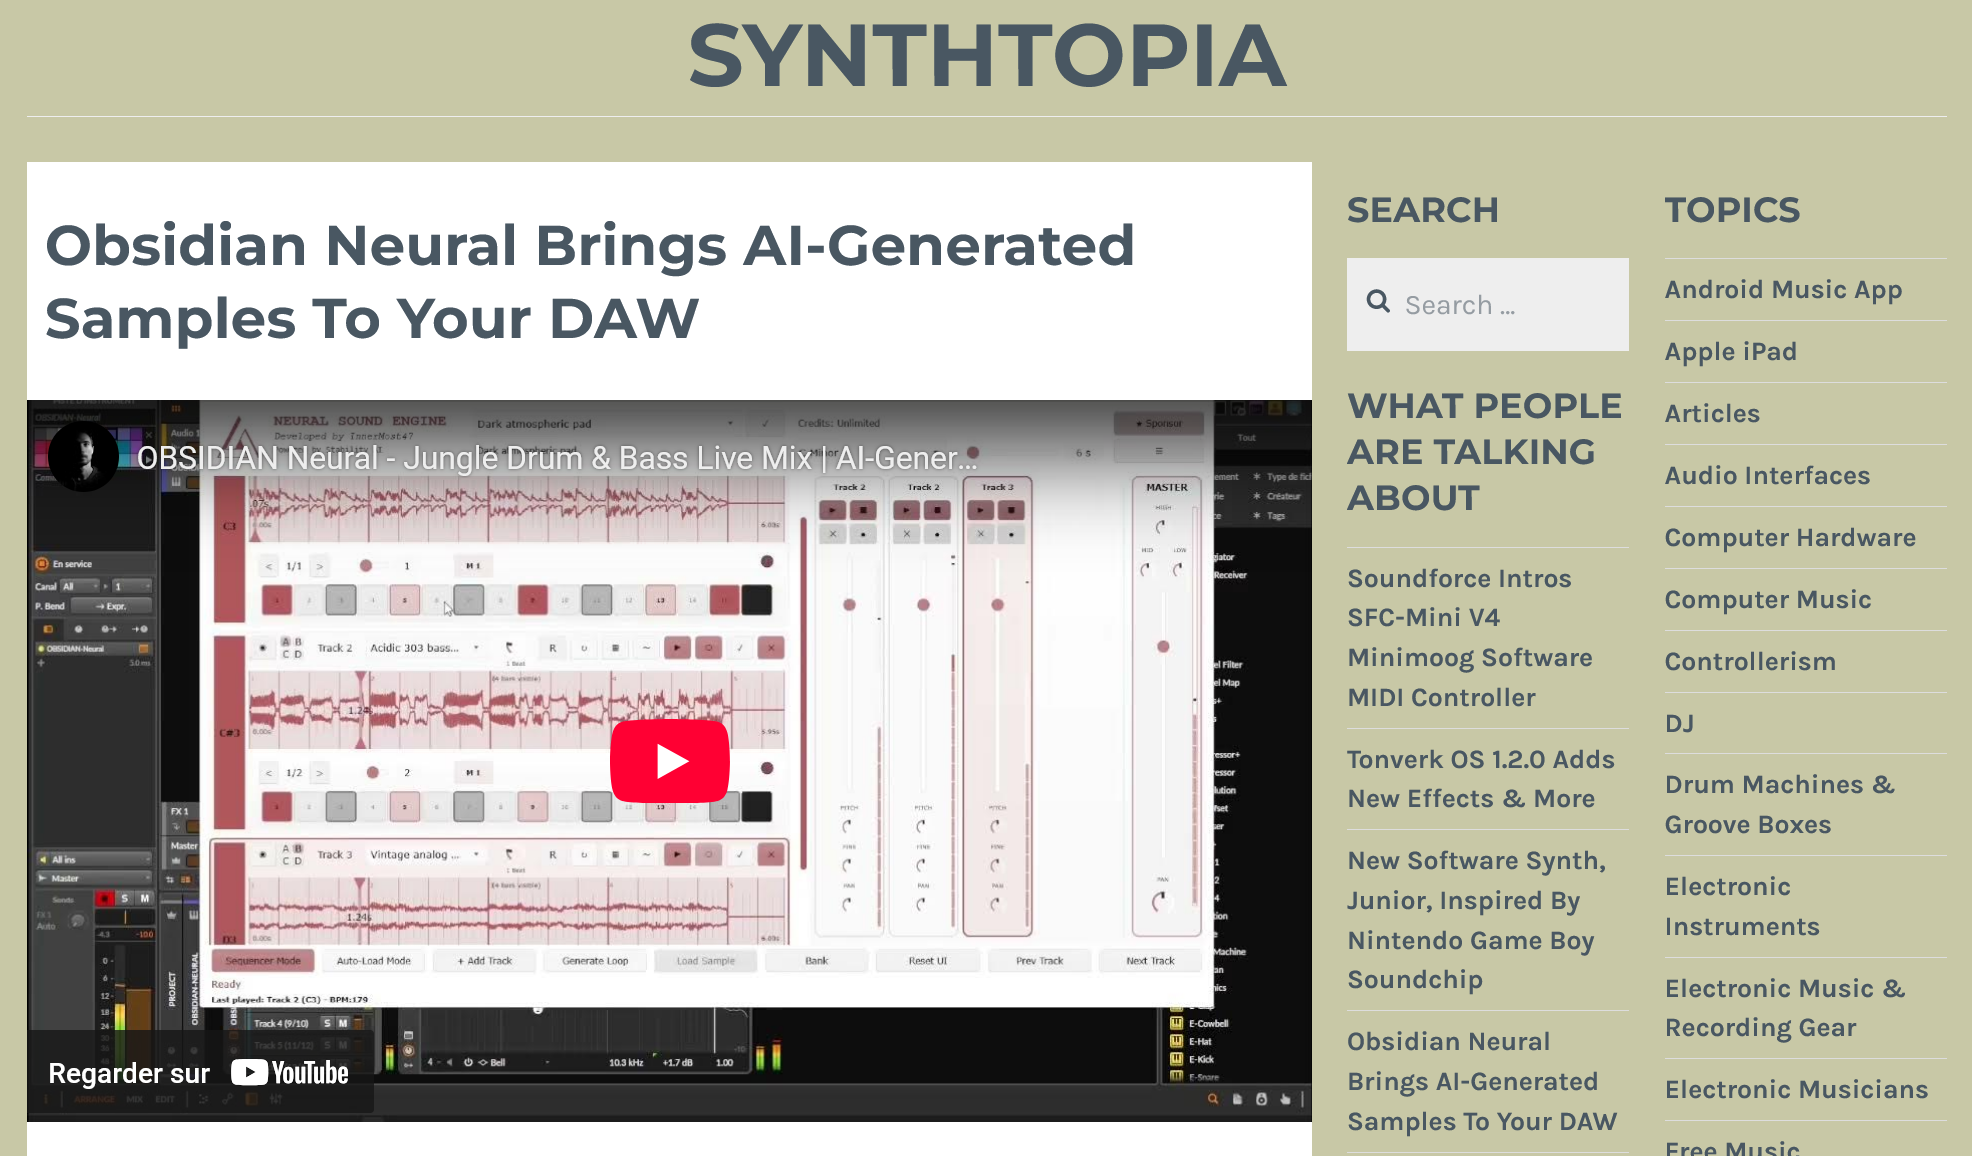
Task: Select the 'Electronic Musicians' topic
Action: click(x=1796, y=1090)
